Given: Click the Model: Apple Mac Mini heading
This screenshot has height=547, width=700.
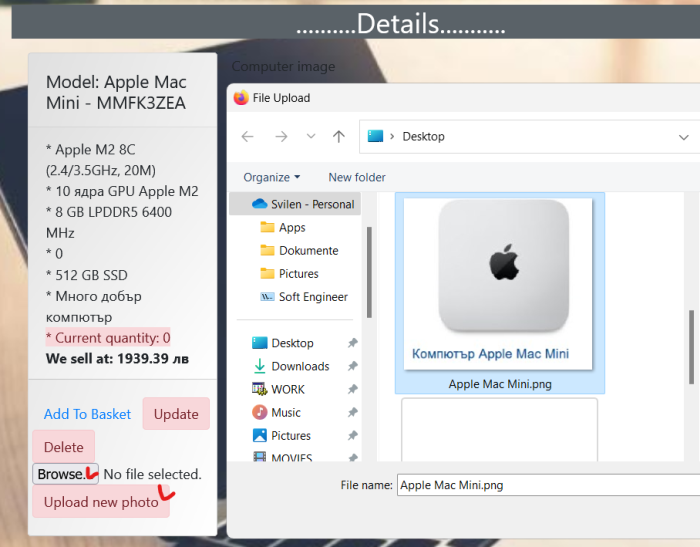Looking at the screenshot, I should click(x=117, y=92).
